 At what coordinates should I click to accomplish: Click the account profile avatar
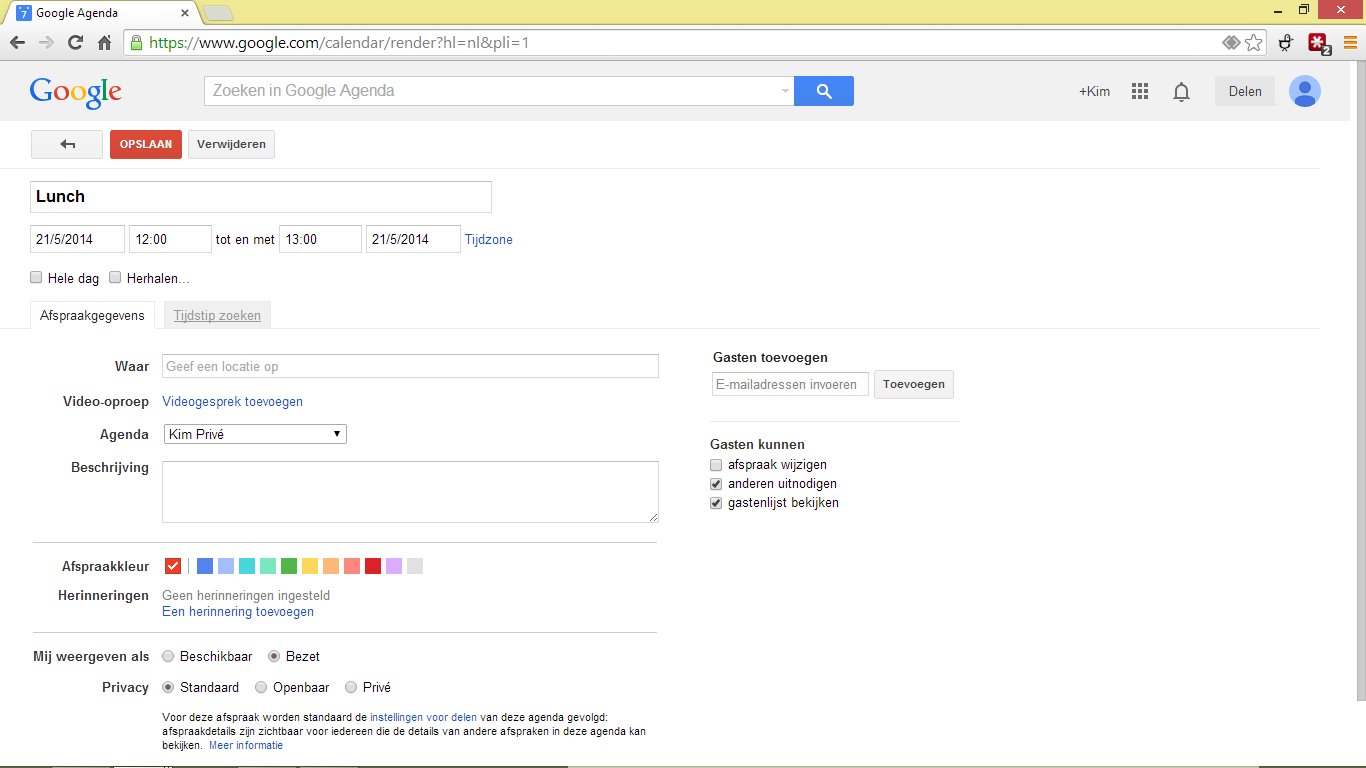coord(1304,91)
